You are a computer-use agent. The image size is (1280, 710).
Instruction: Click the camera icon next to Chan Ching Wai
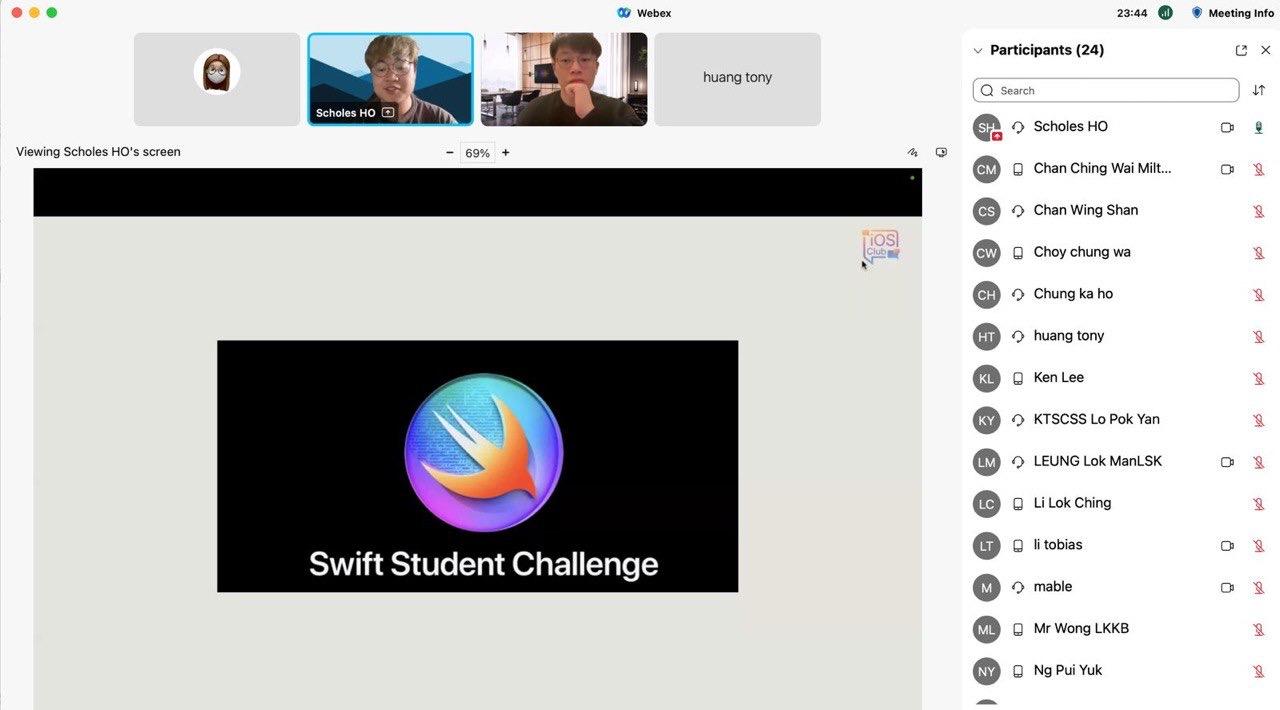pos(1227,169)
